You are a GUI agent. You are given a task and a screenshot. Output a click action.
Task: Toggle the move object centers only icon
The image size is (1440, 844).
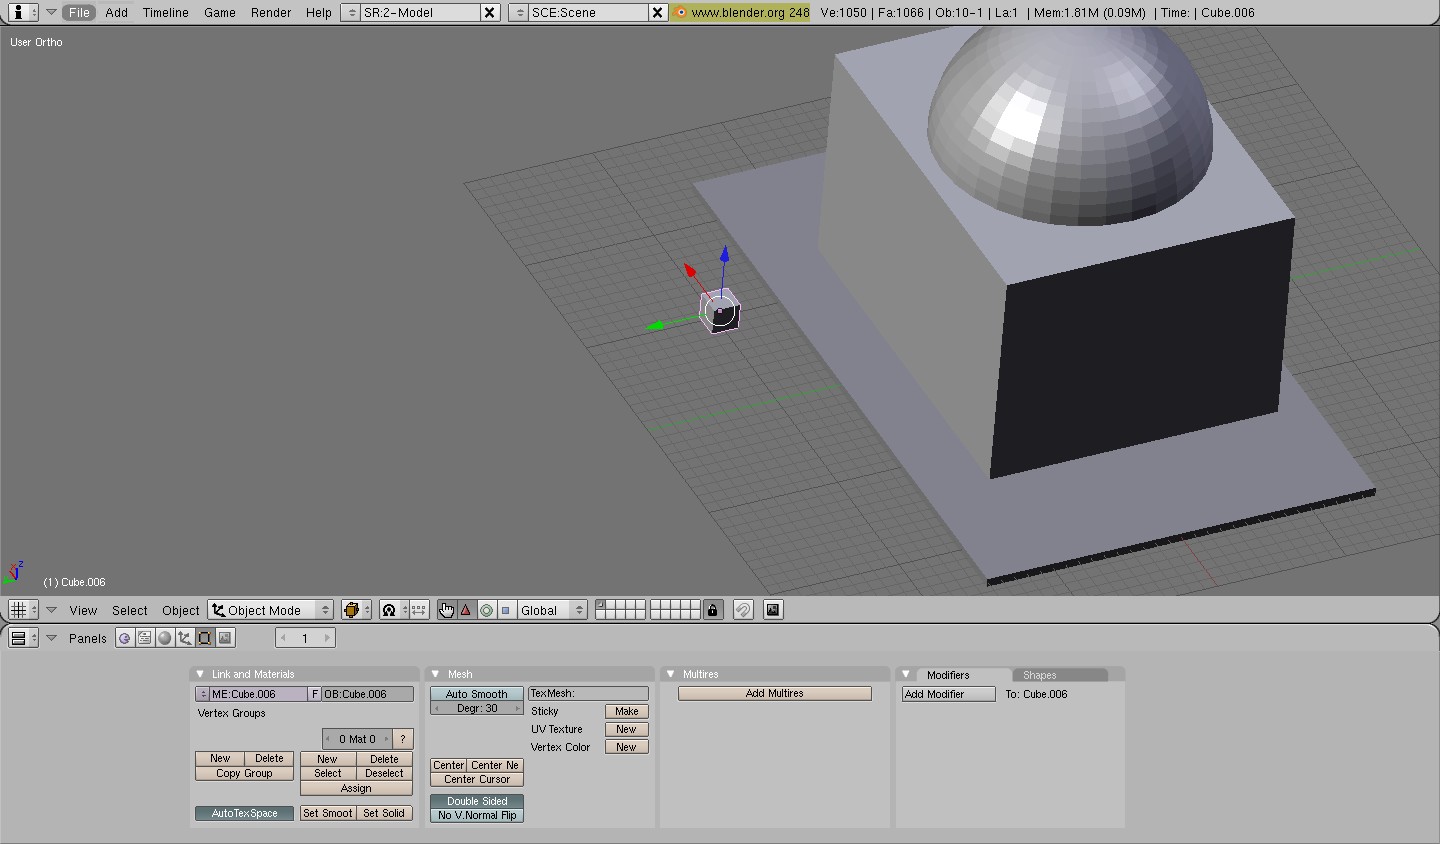pos(419,610)
